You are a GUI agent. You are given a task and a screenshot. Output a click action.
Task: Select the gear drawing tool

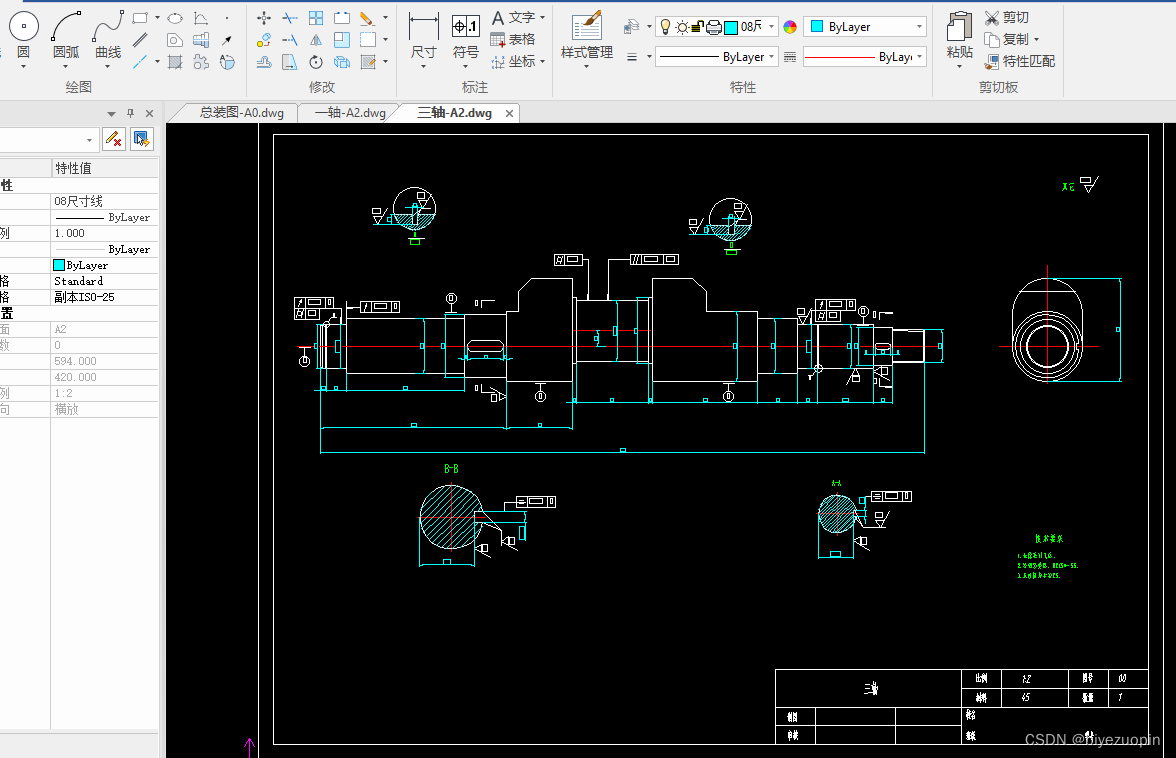tap(201, 61)
